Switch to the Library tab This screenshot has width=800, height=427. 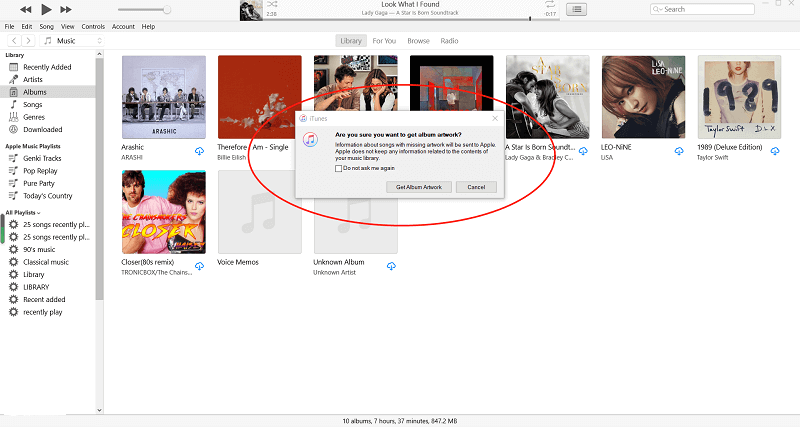tap(351, 41)
